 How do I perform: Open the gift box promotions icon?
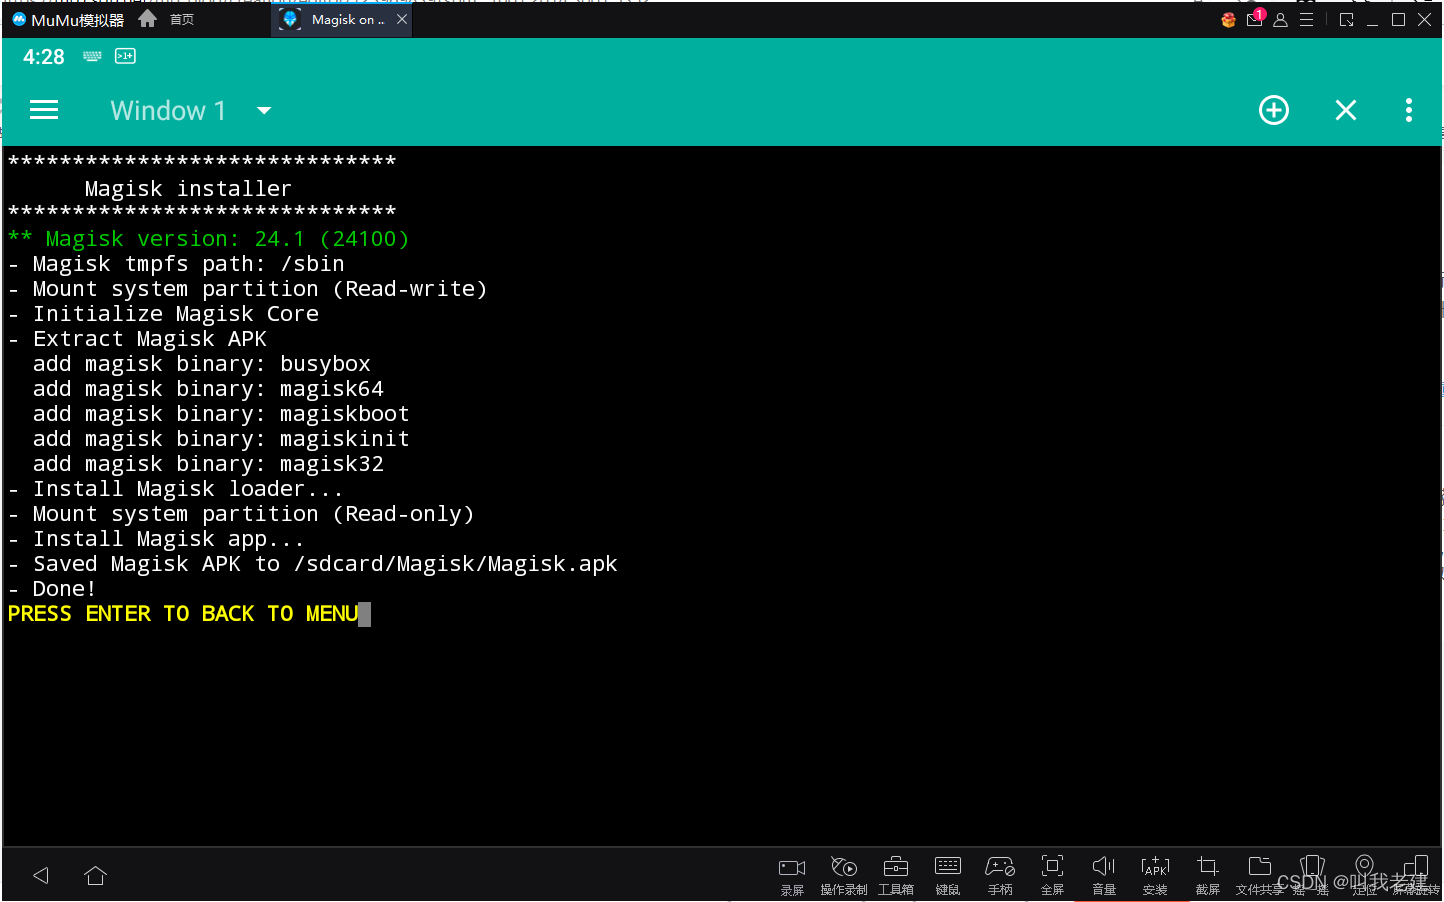pos(1228,20)
